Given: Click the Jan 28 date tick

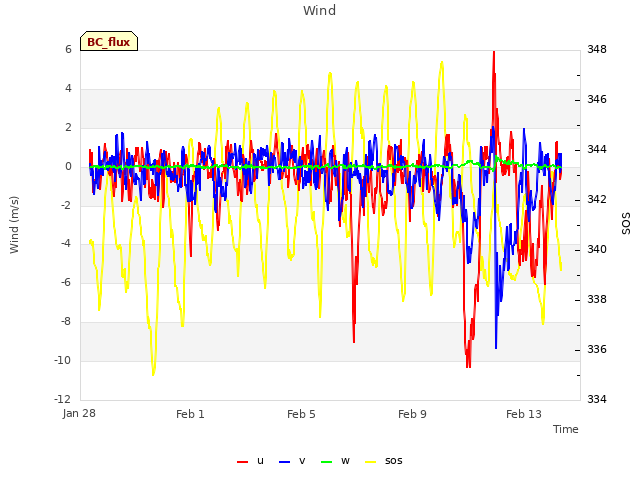Looking at the screenshot, I should pos(79,413).
